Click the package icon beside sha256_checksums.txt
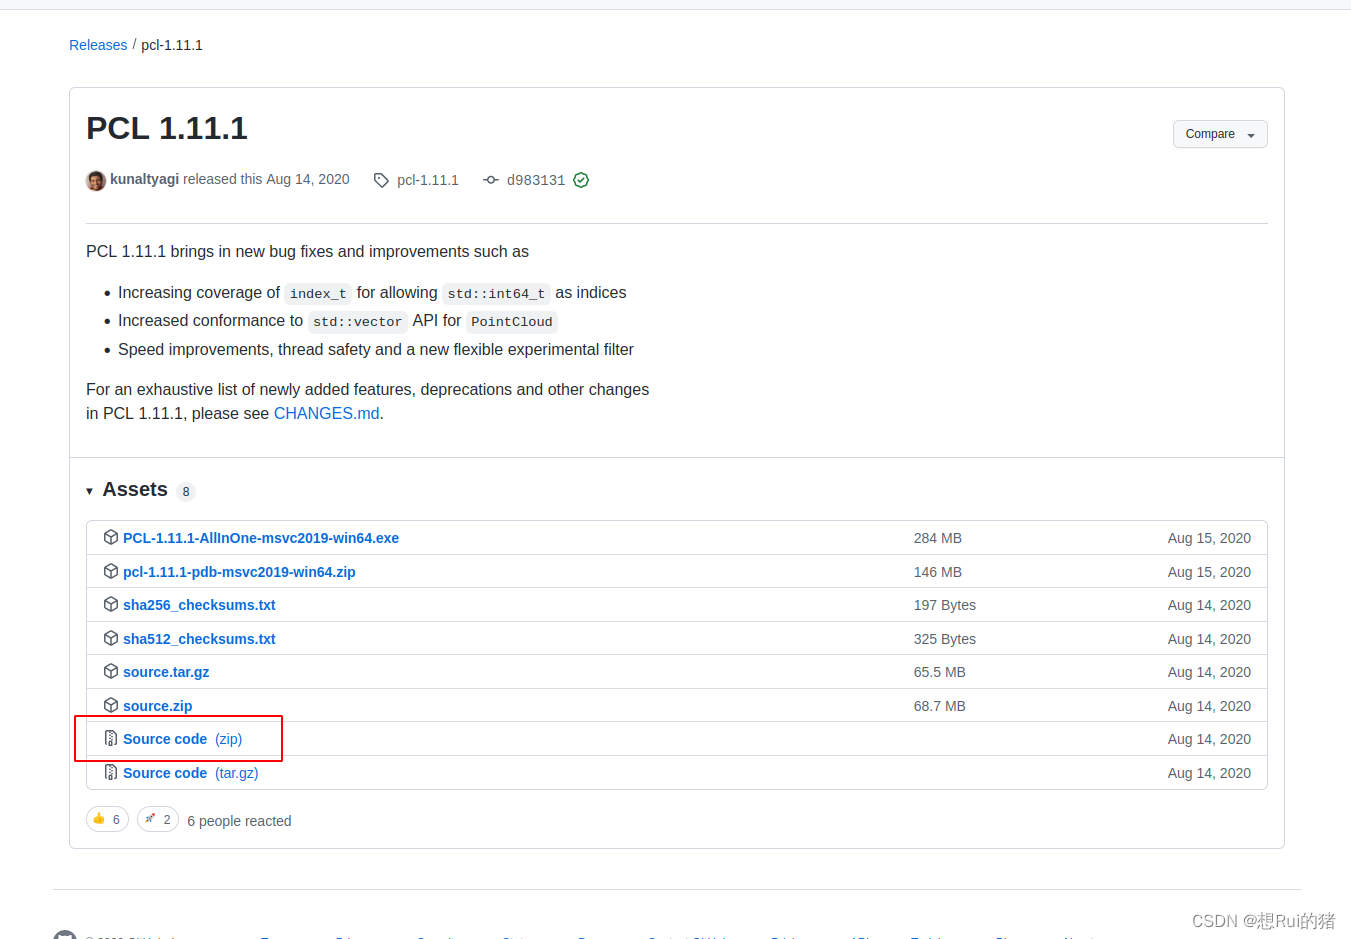Viewport: 1351px width, 939px height. pyautogui.click(x=111, y=604)
